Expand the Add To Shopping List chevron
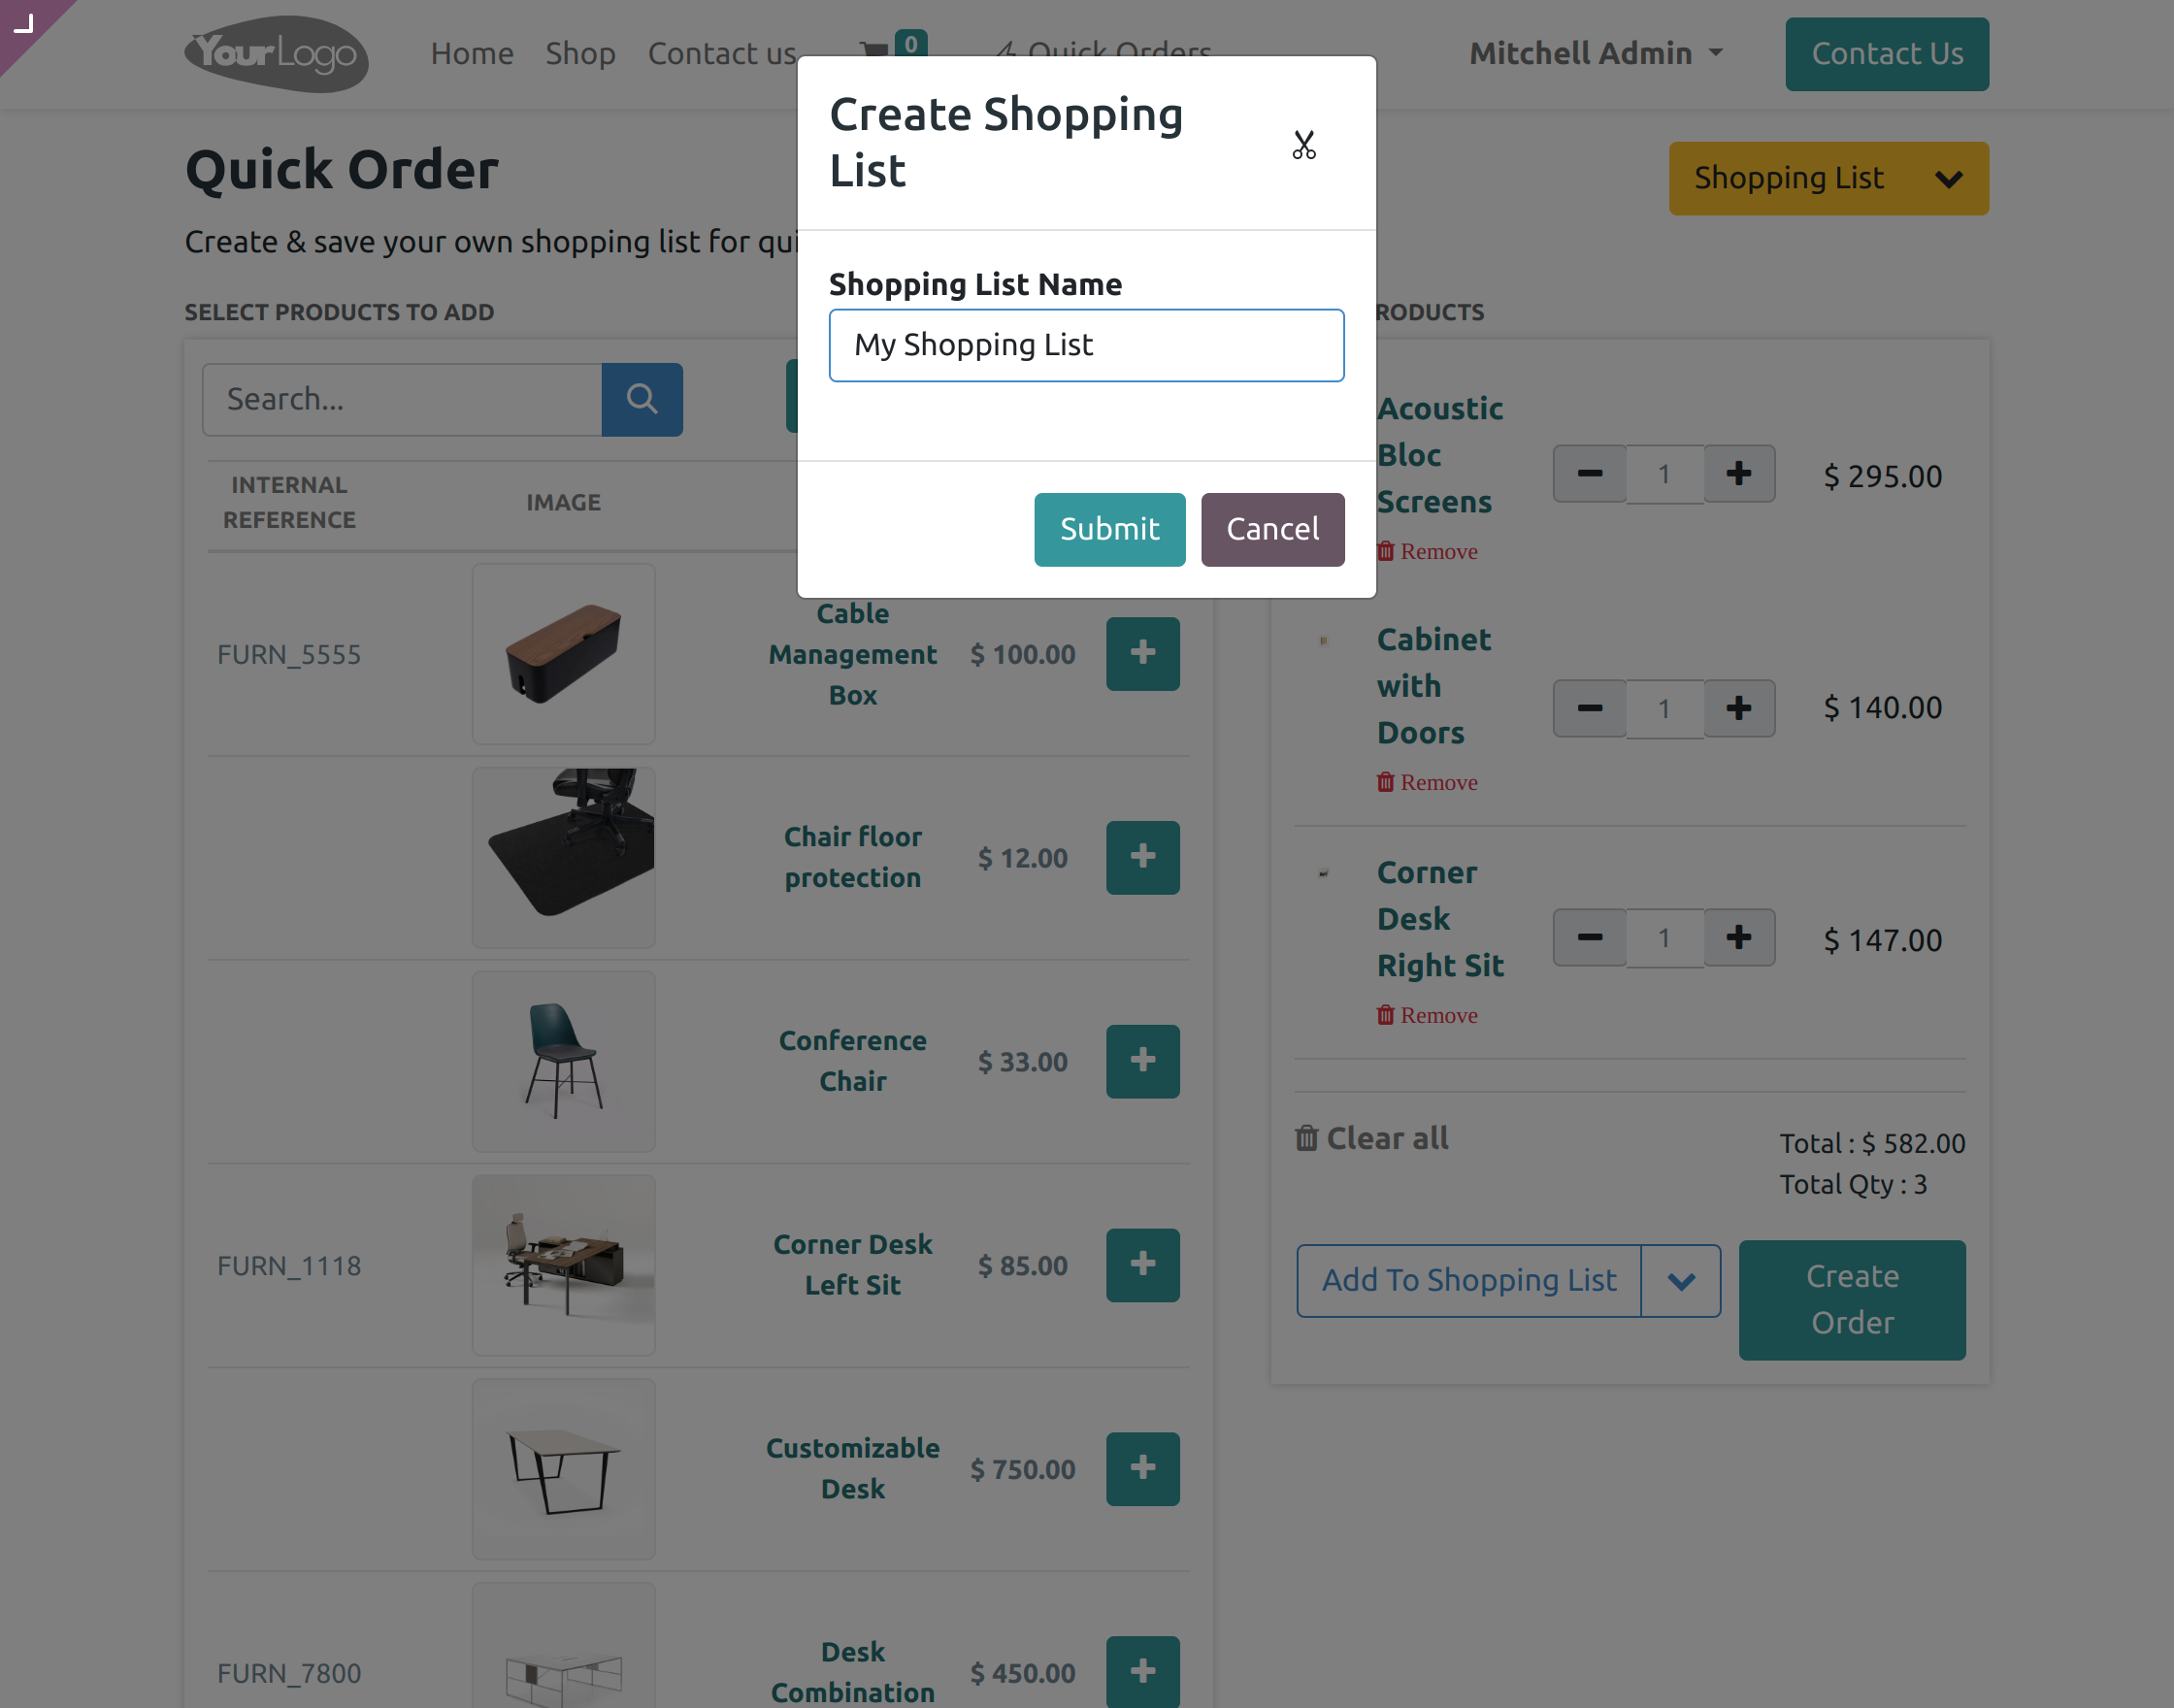 tap(1680, 1280)
